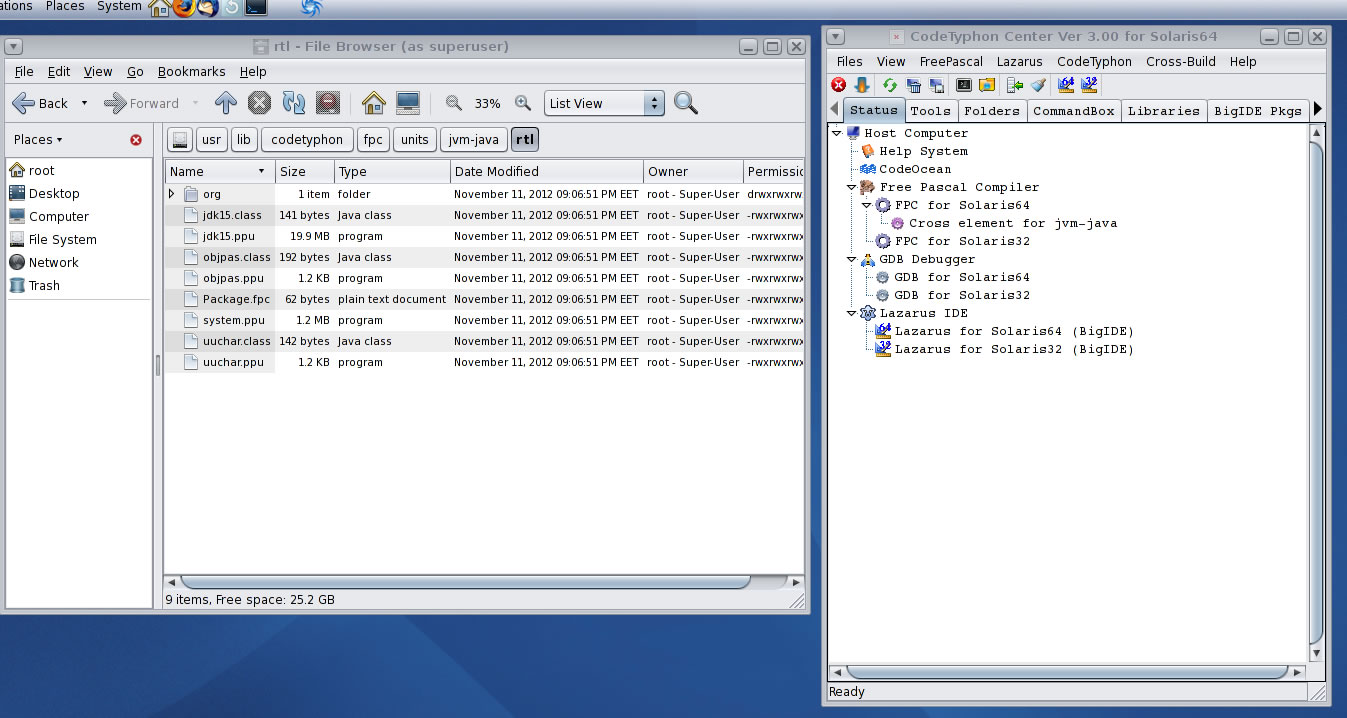
Task: Open the Places sidebar selector dropdown
Action: coord(38,140)
